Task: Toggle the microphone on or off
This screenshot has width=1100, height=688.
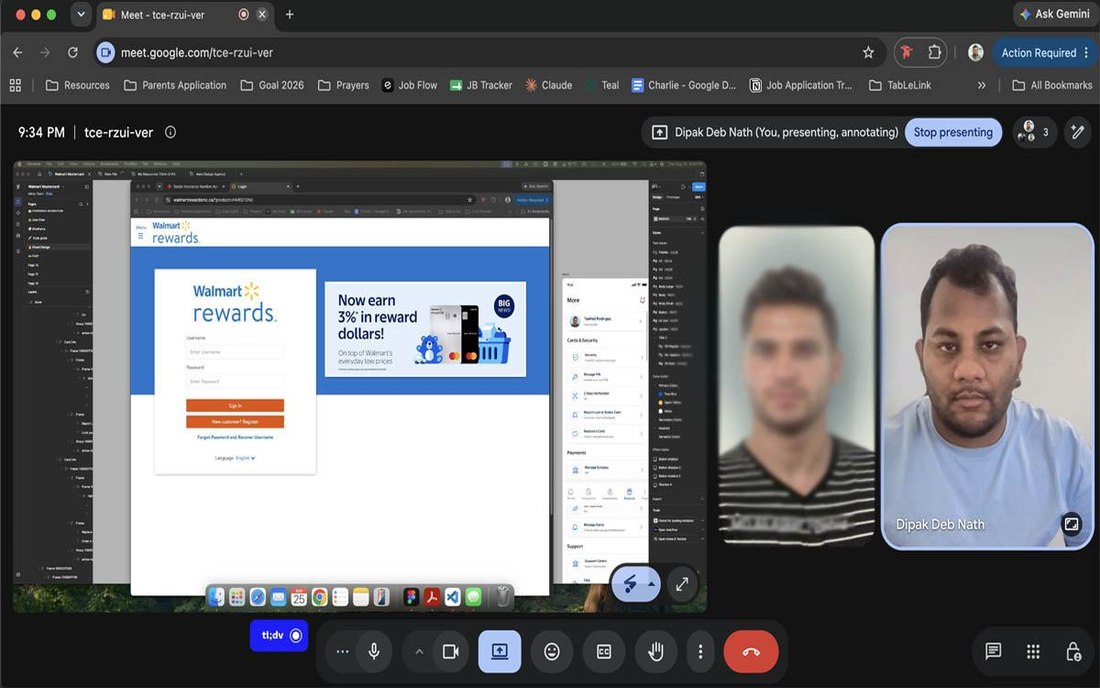Action: [x=374, y=652]
